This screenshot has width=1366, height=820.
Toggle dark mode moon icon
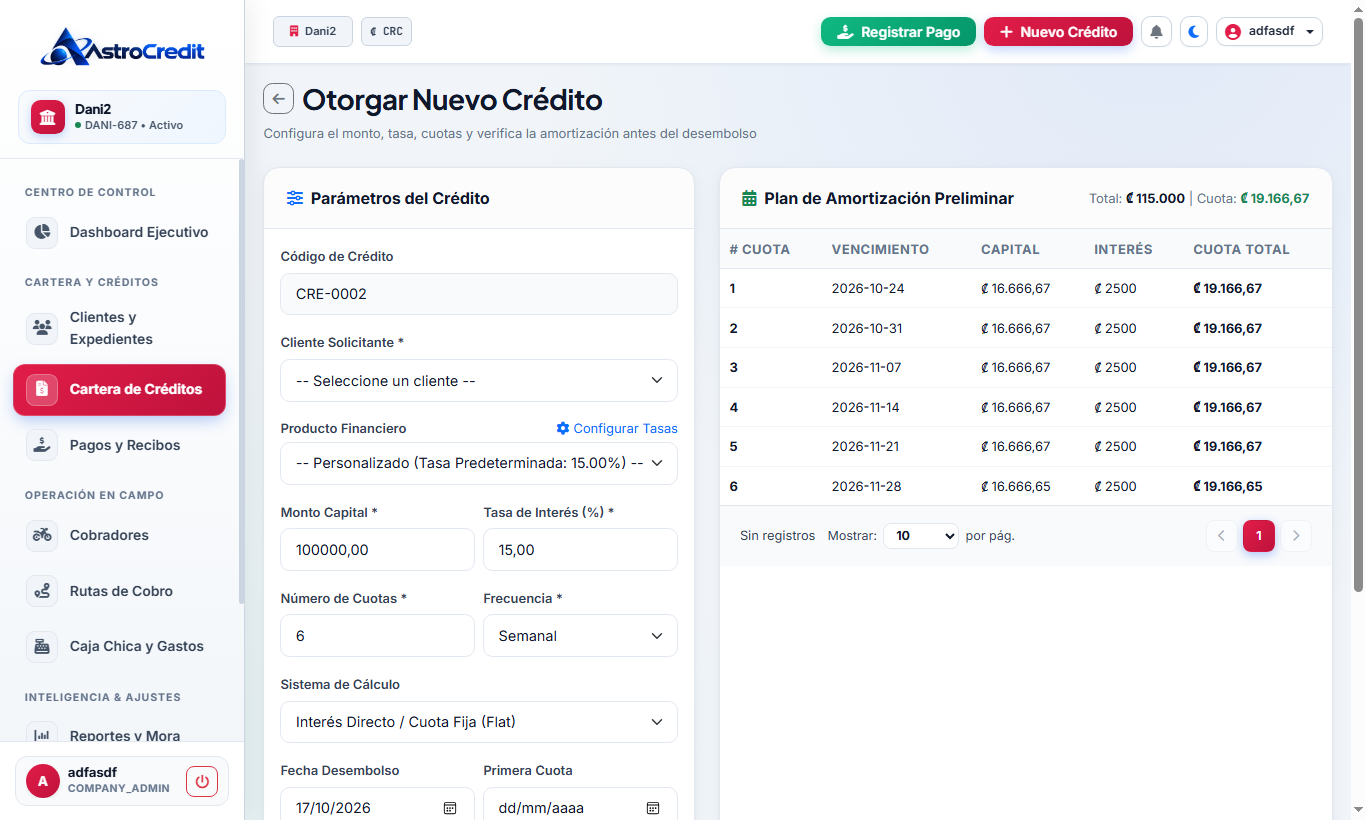[1194, 32]
